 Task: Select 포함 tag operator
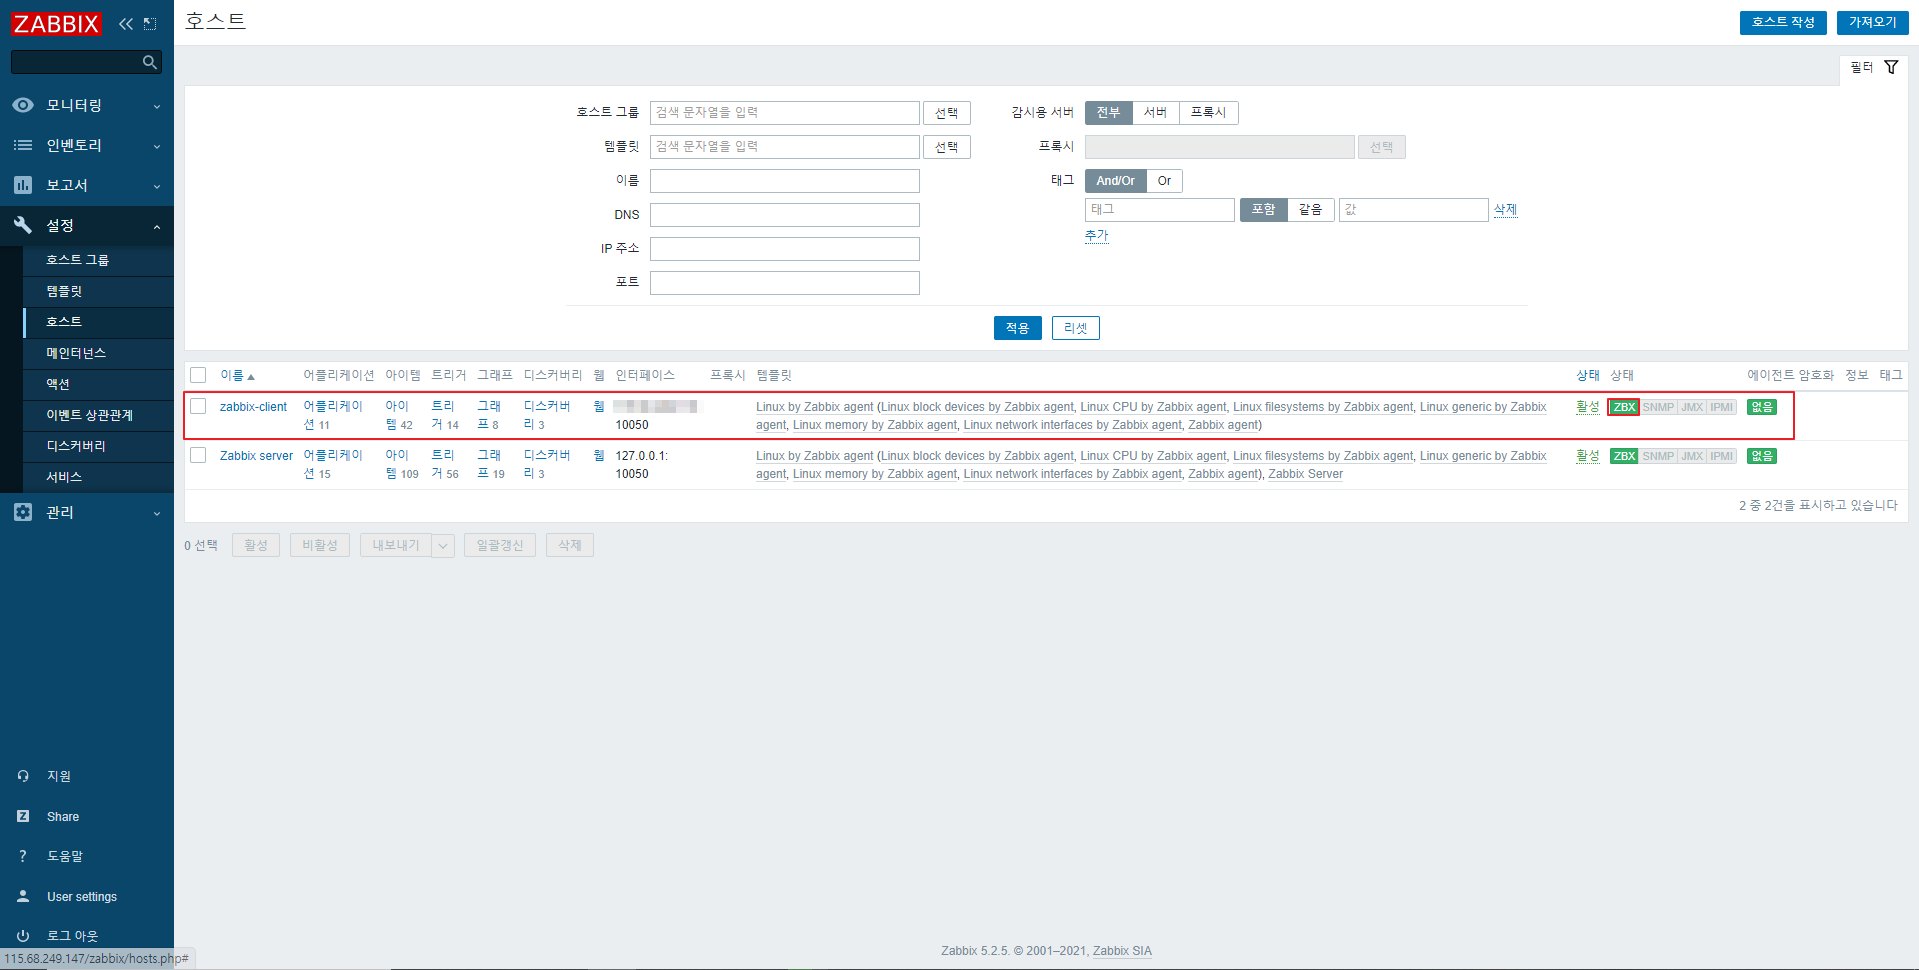(x=1263, y=209)
